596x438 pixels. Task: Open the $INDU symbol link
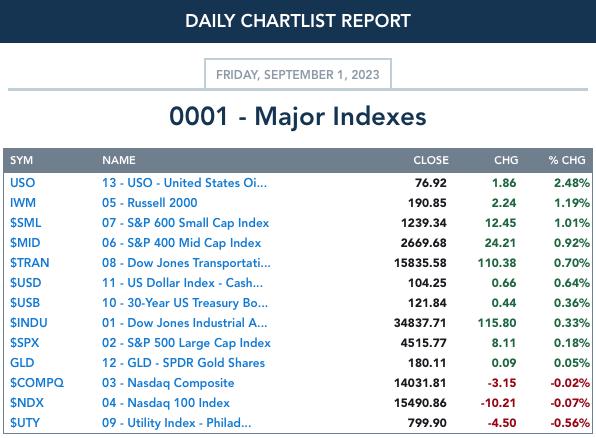[29, 323]
